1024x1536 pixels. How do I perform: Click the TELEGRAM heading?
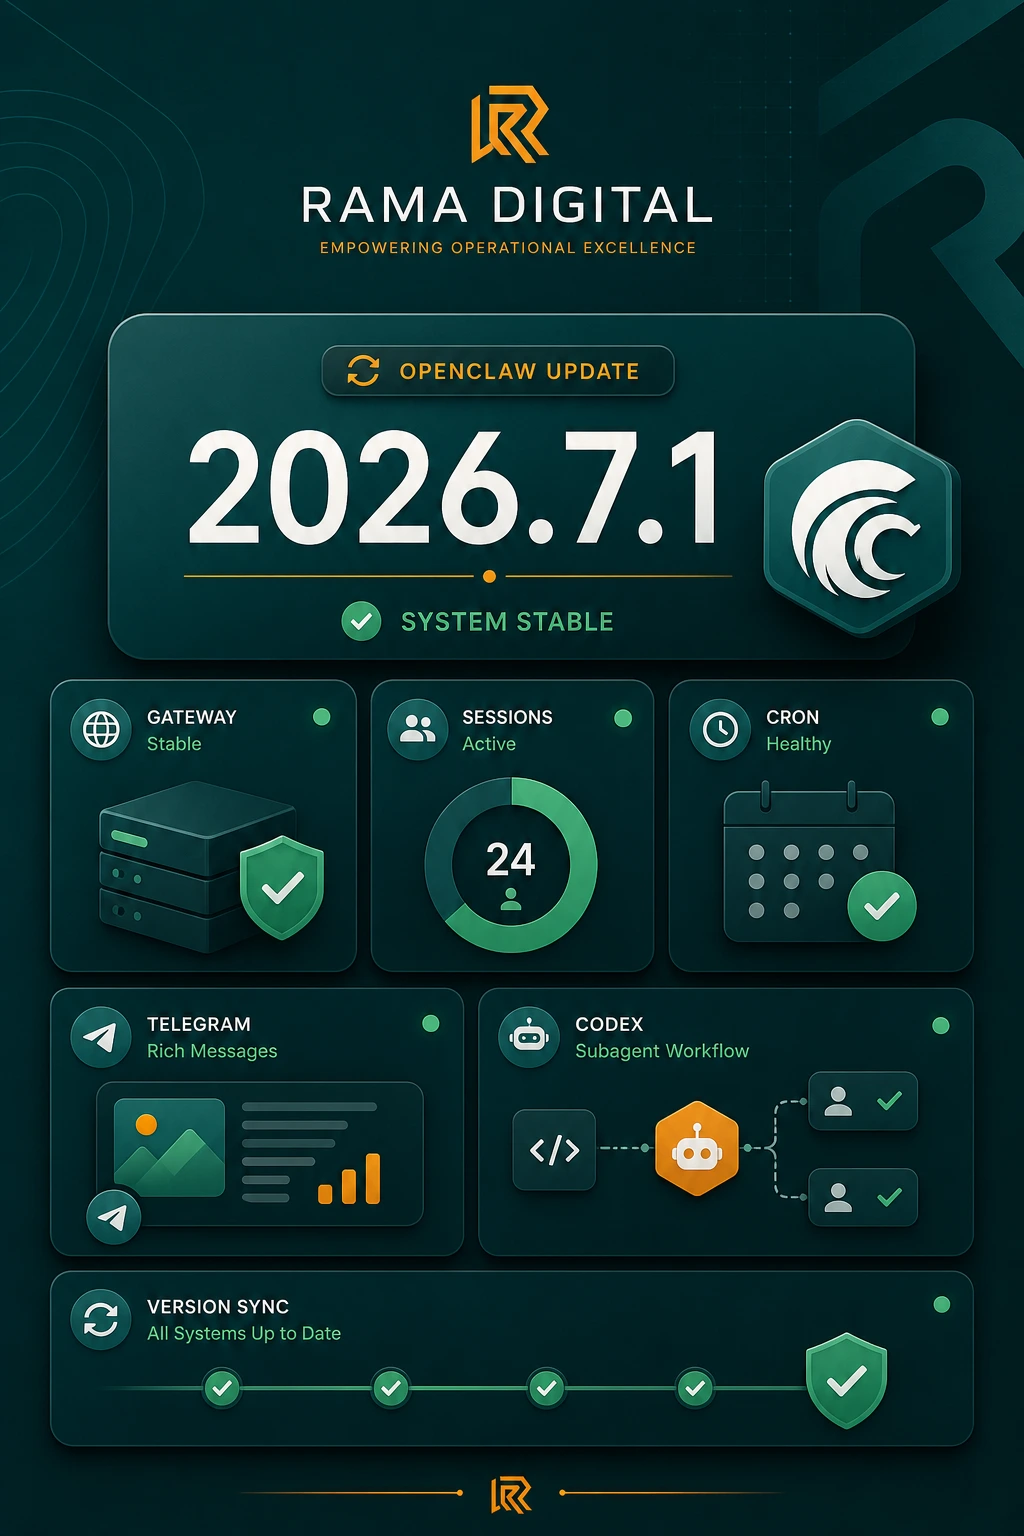coord(199,1024)
